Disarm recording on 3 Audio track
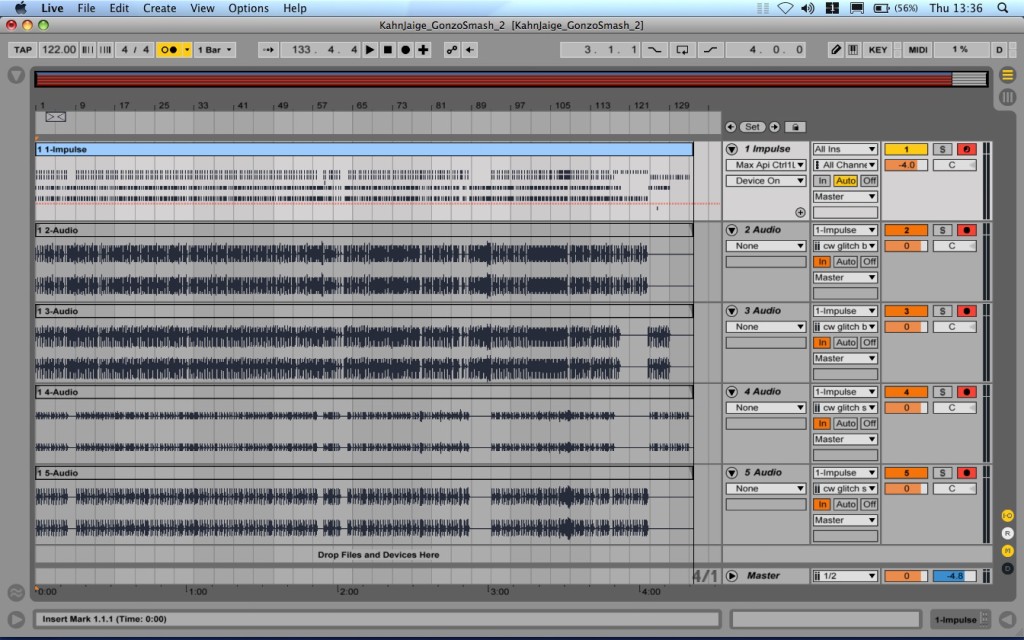The image size is (1024, 640). coord(966,311)
